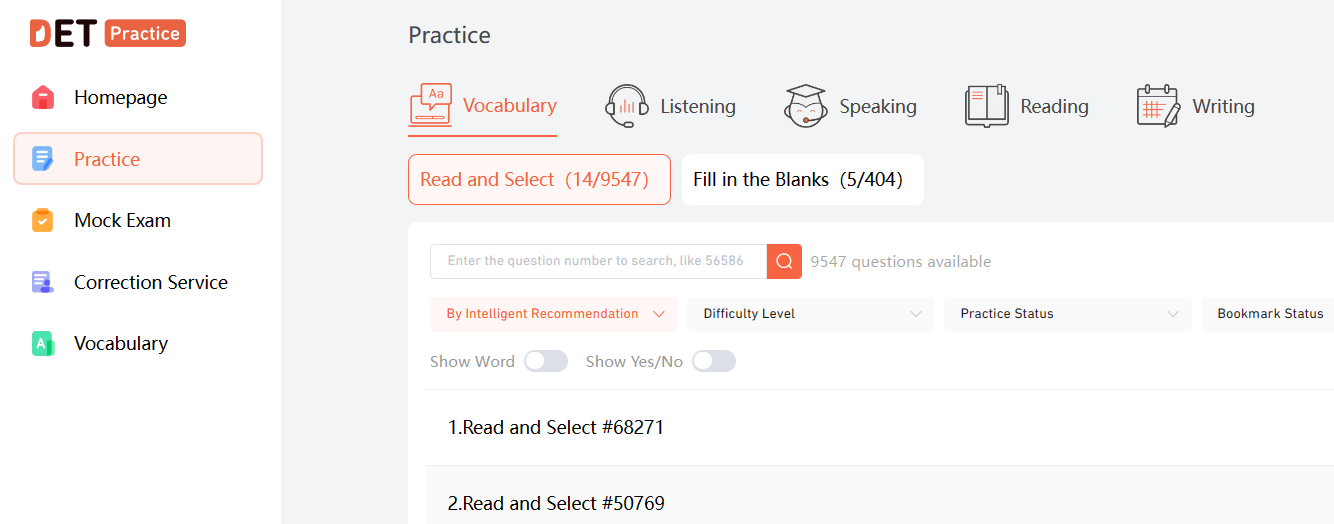Click the Listening headphones icon
Screen dimensions: 1334x524
(627, 106)
